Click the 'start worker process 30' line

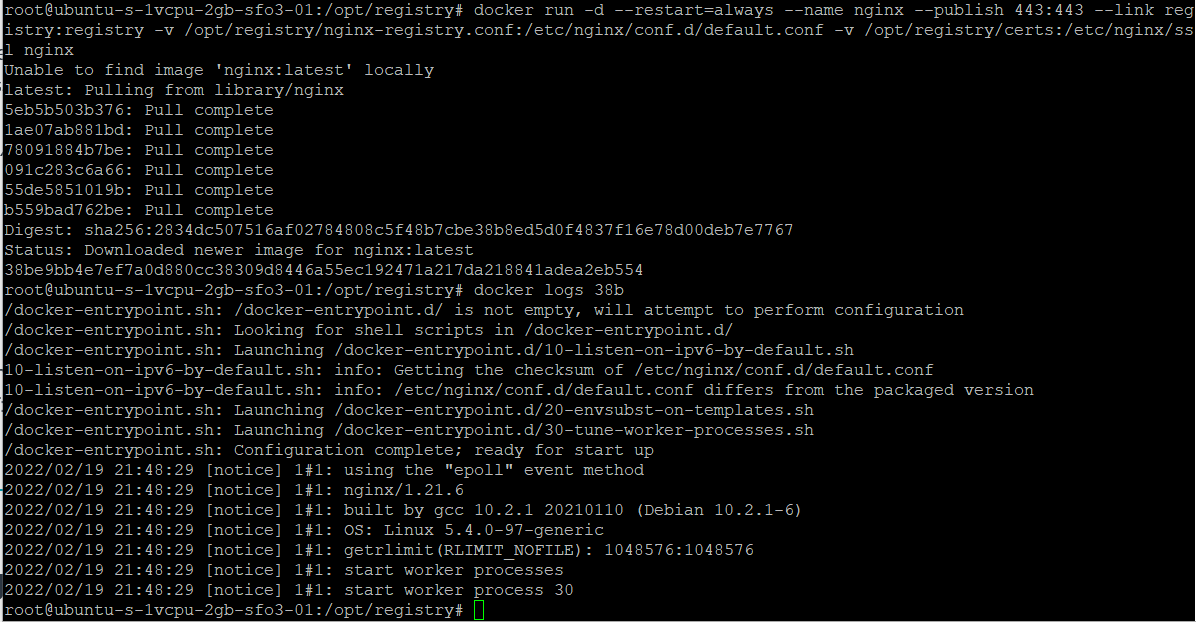point(288,590)
